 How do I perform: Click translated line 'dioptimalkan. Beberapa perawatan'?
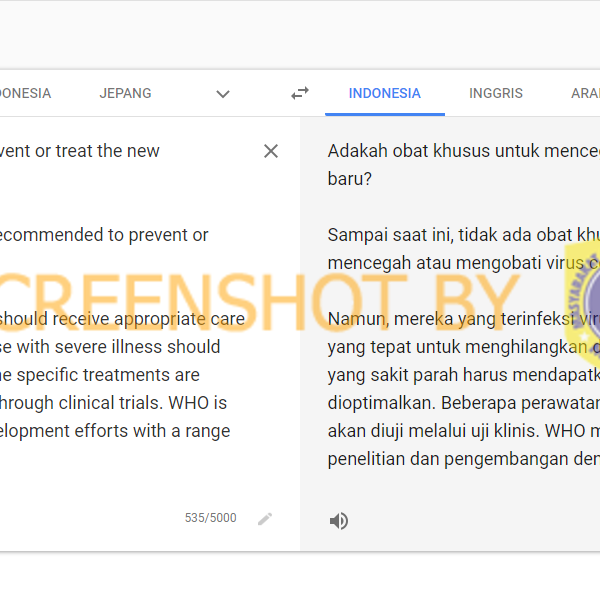tap(464, 403)
